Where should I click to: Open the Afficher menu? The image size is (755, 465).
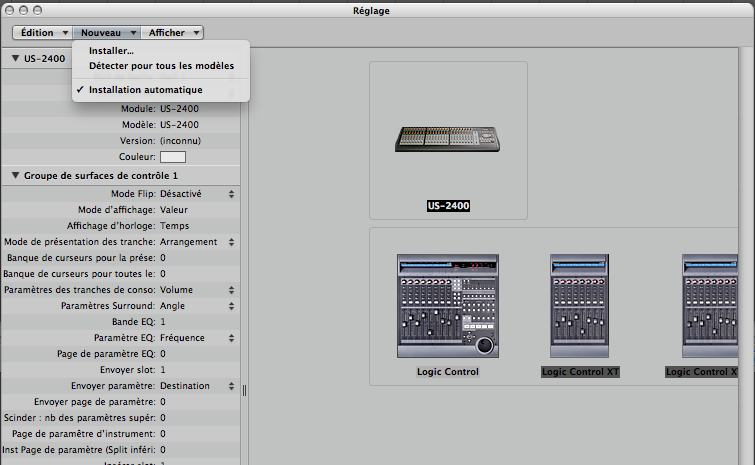172,33
